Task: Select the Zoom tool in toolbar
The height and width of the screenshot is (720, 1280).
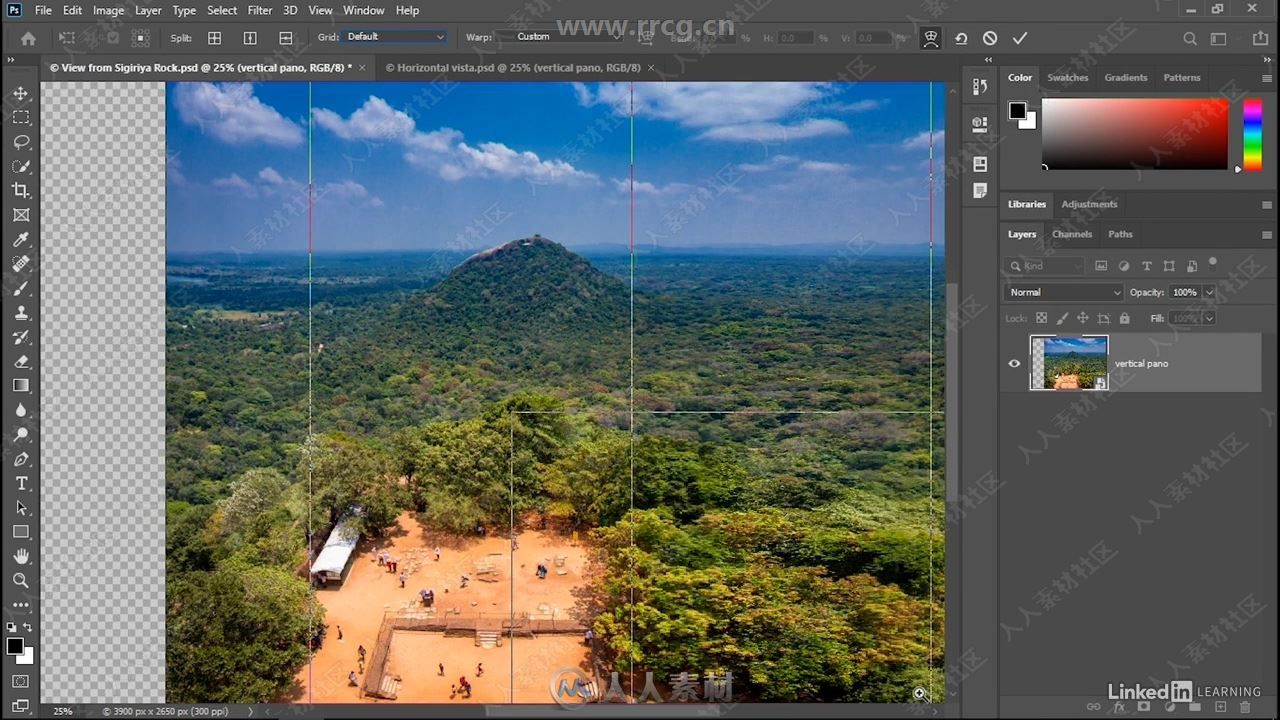Action: (x=20, y=580)
